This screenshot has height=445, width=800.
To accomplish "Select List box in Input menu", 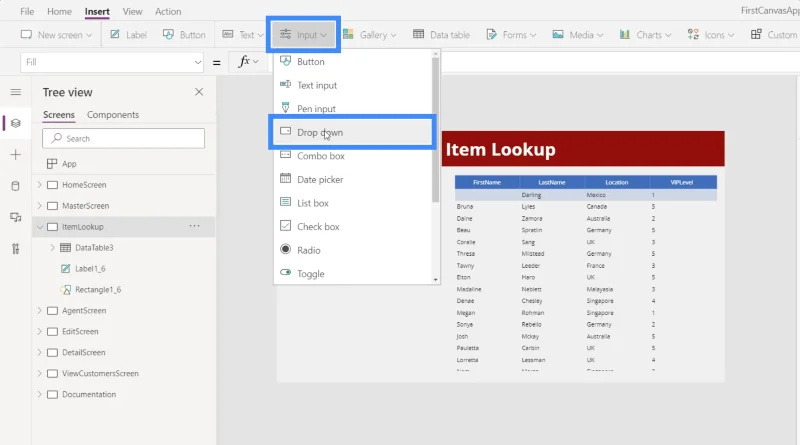I will click(x=353, y=203).
